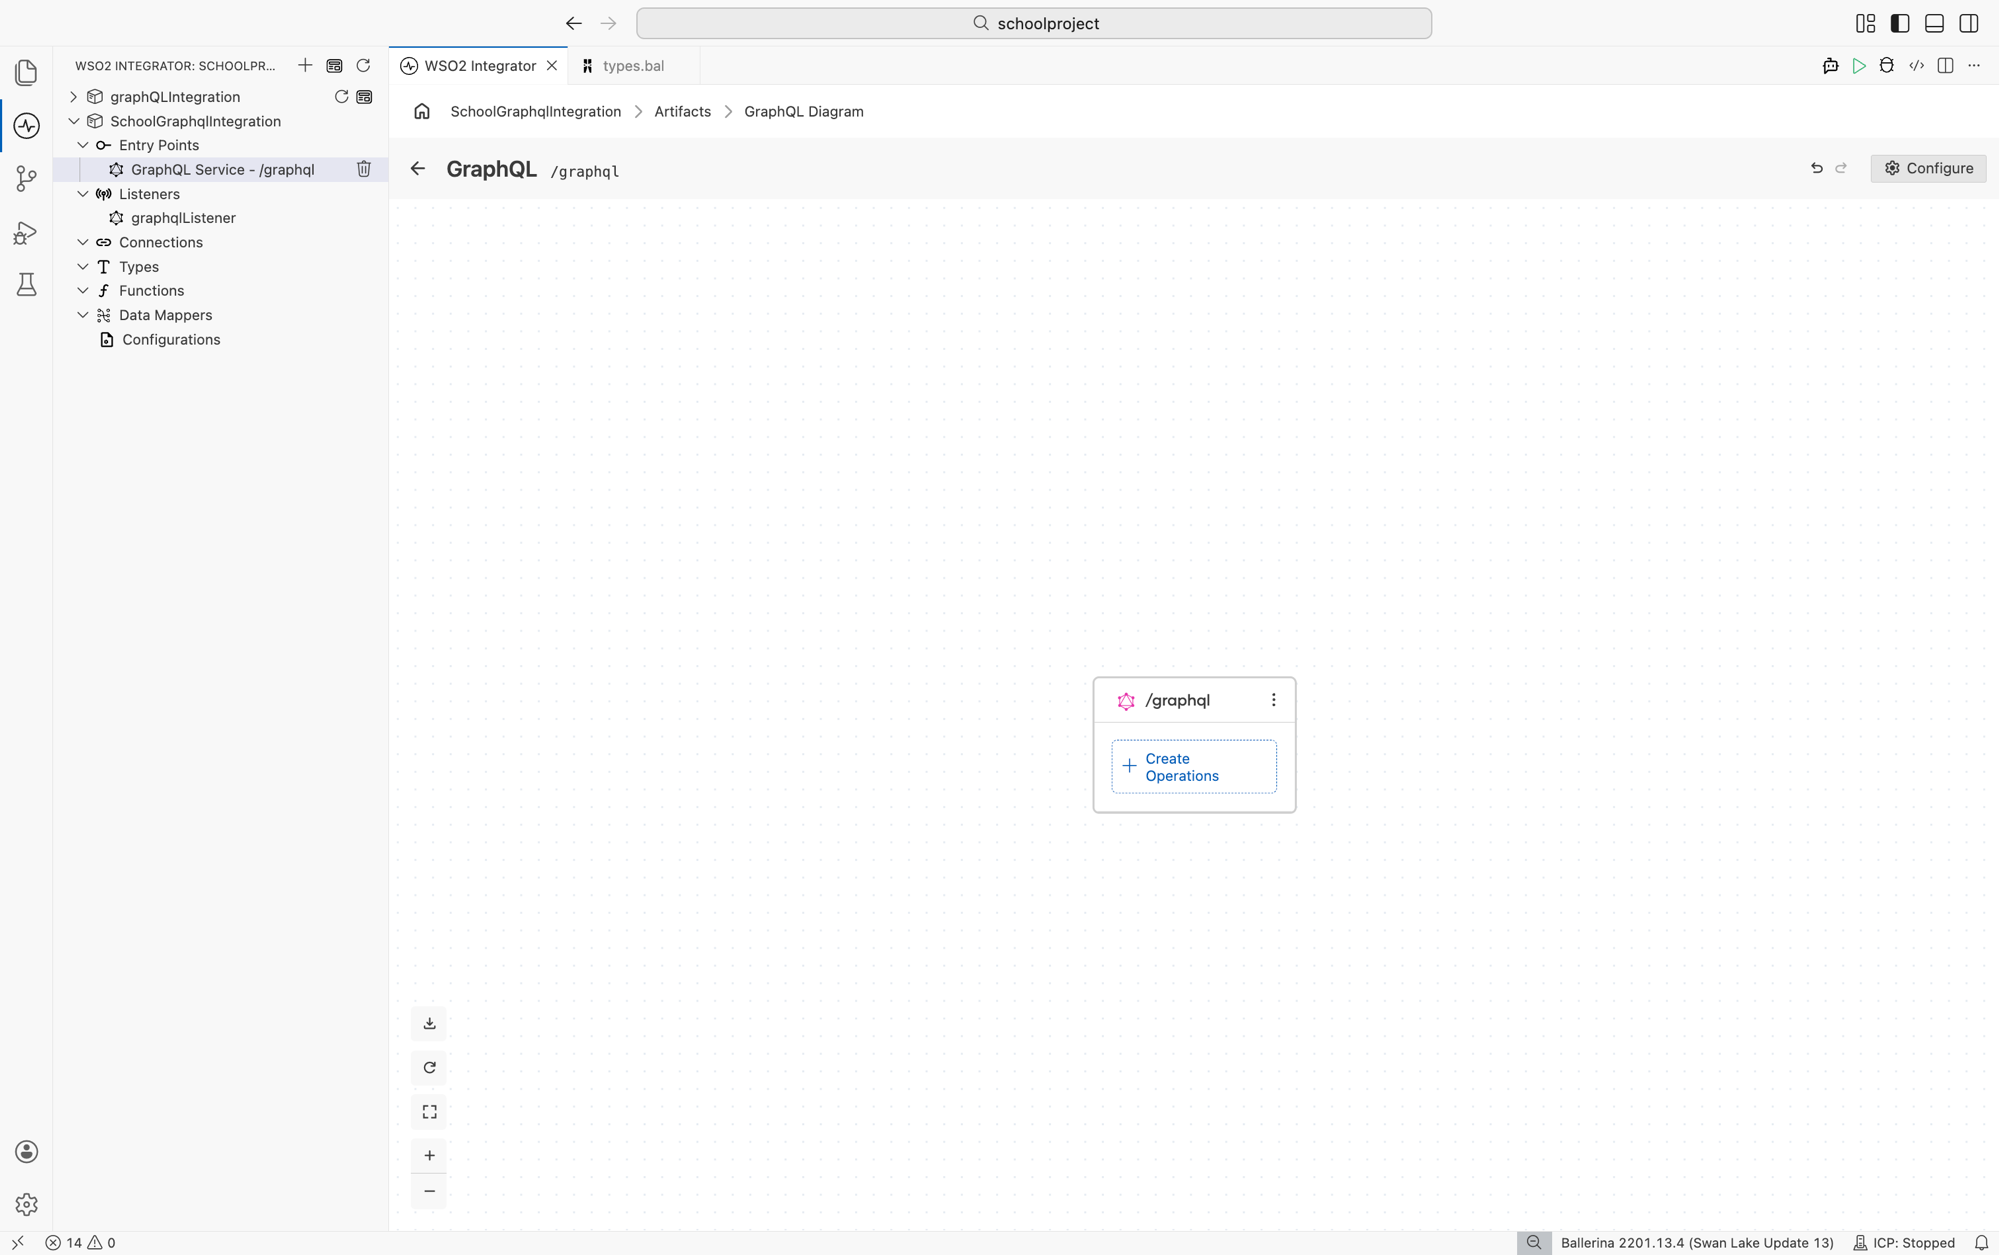This screenshot has width=2000, height=1255.
Task: Open the Configurations tree item
Action: [x=171, y=340]
